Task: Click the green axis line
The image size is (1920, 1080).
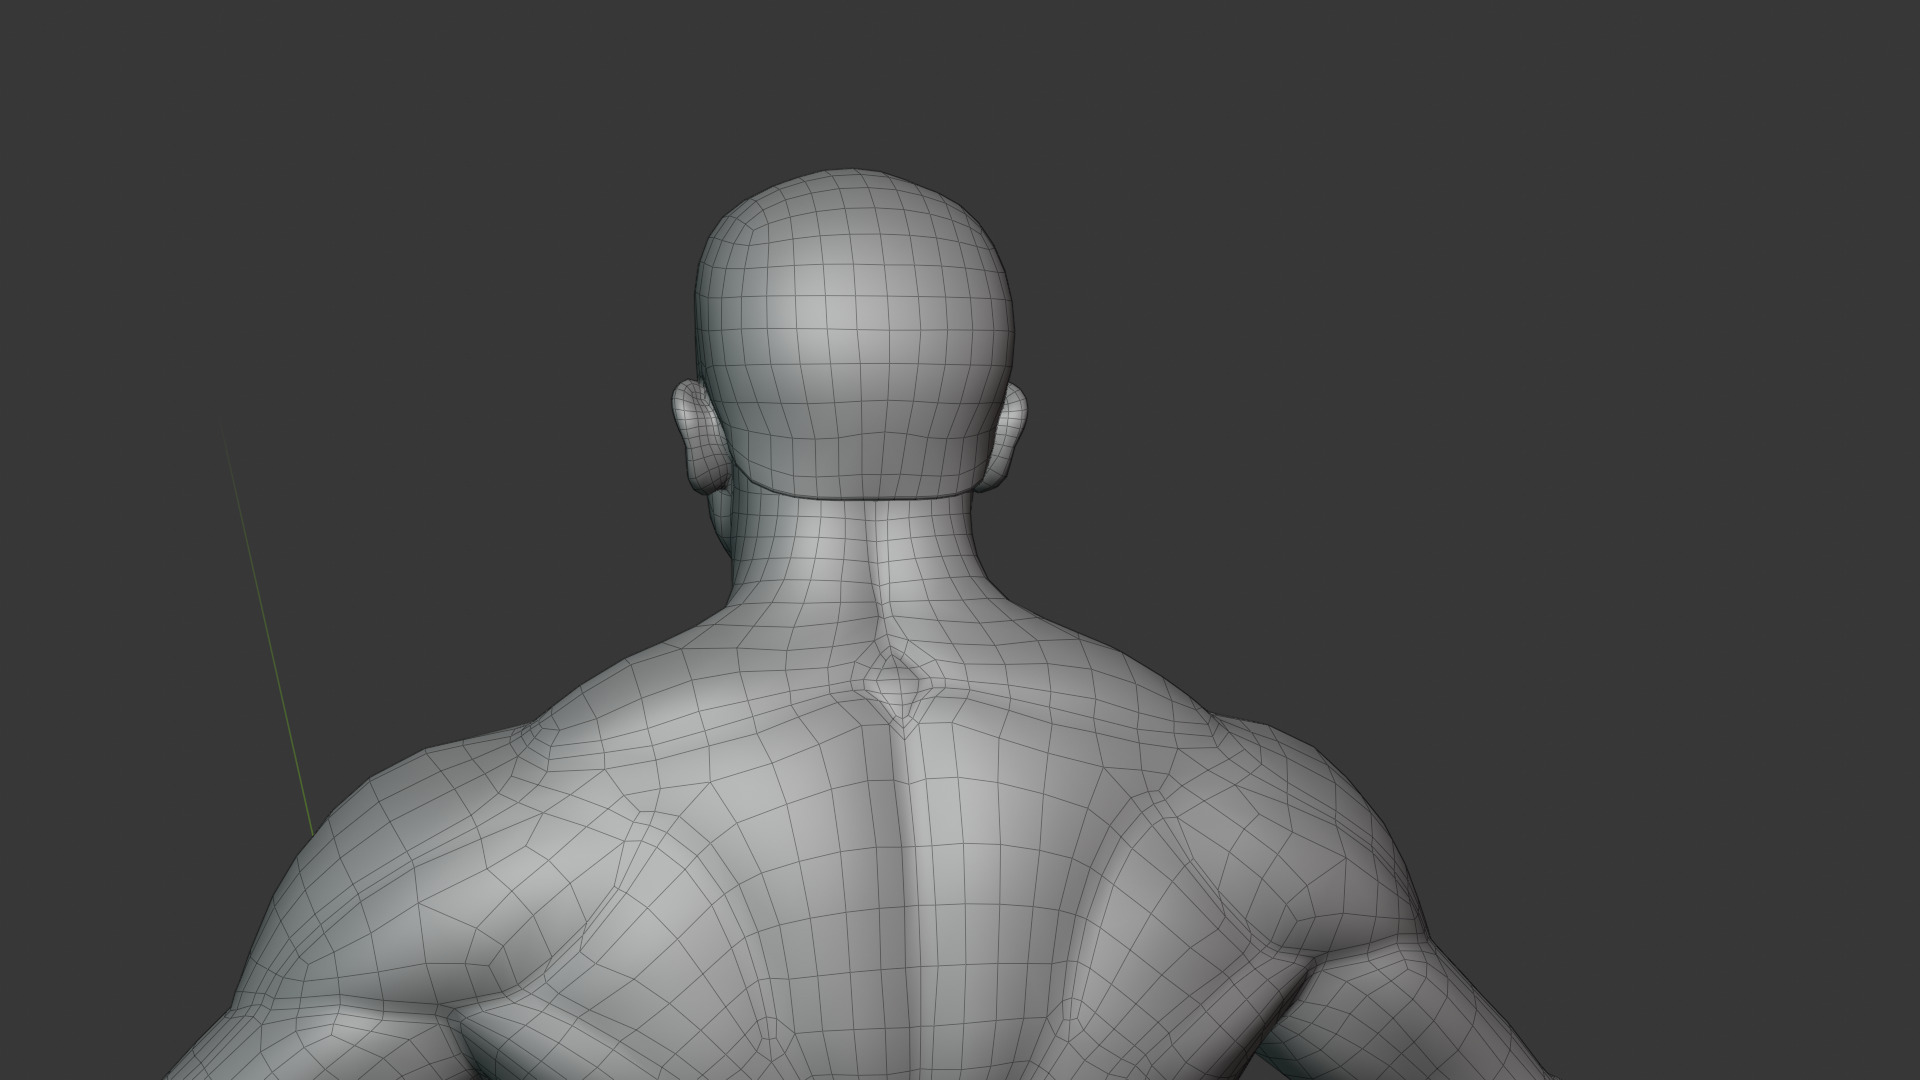Action: (x=267, y=629)
